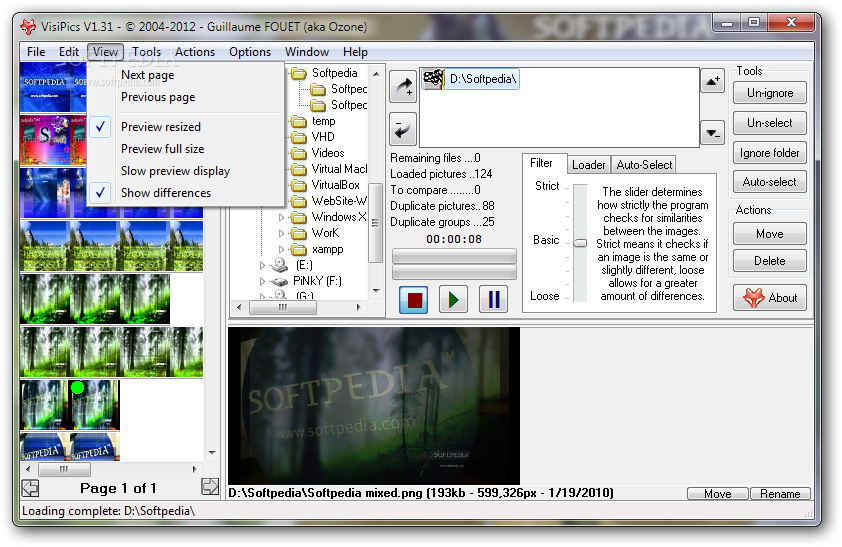Select Preview full size
The height and width of the screenshot is (547, 842).
pos(185,149)
